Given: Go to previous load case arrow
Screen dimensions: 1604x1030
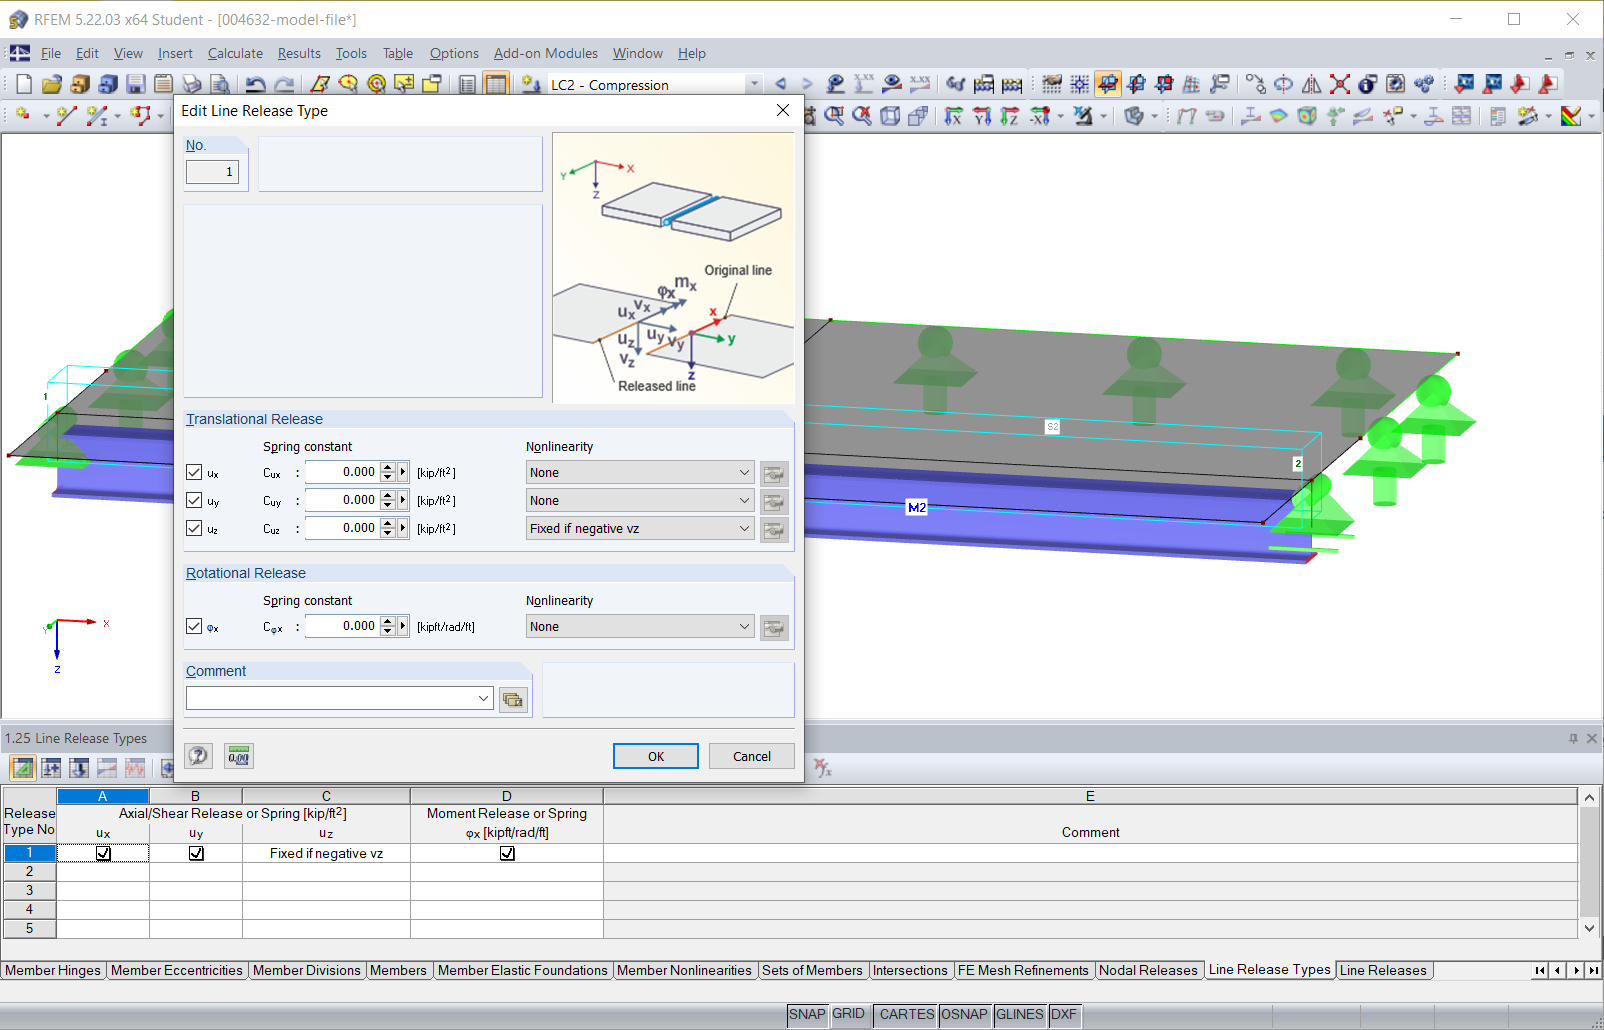Looking at the screenshot, I should tap(780, 84).
